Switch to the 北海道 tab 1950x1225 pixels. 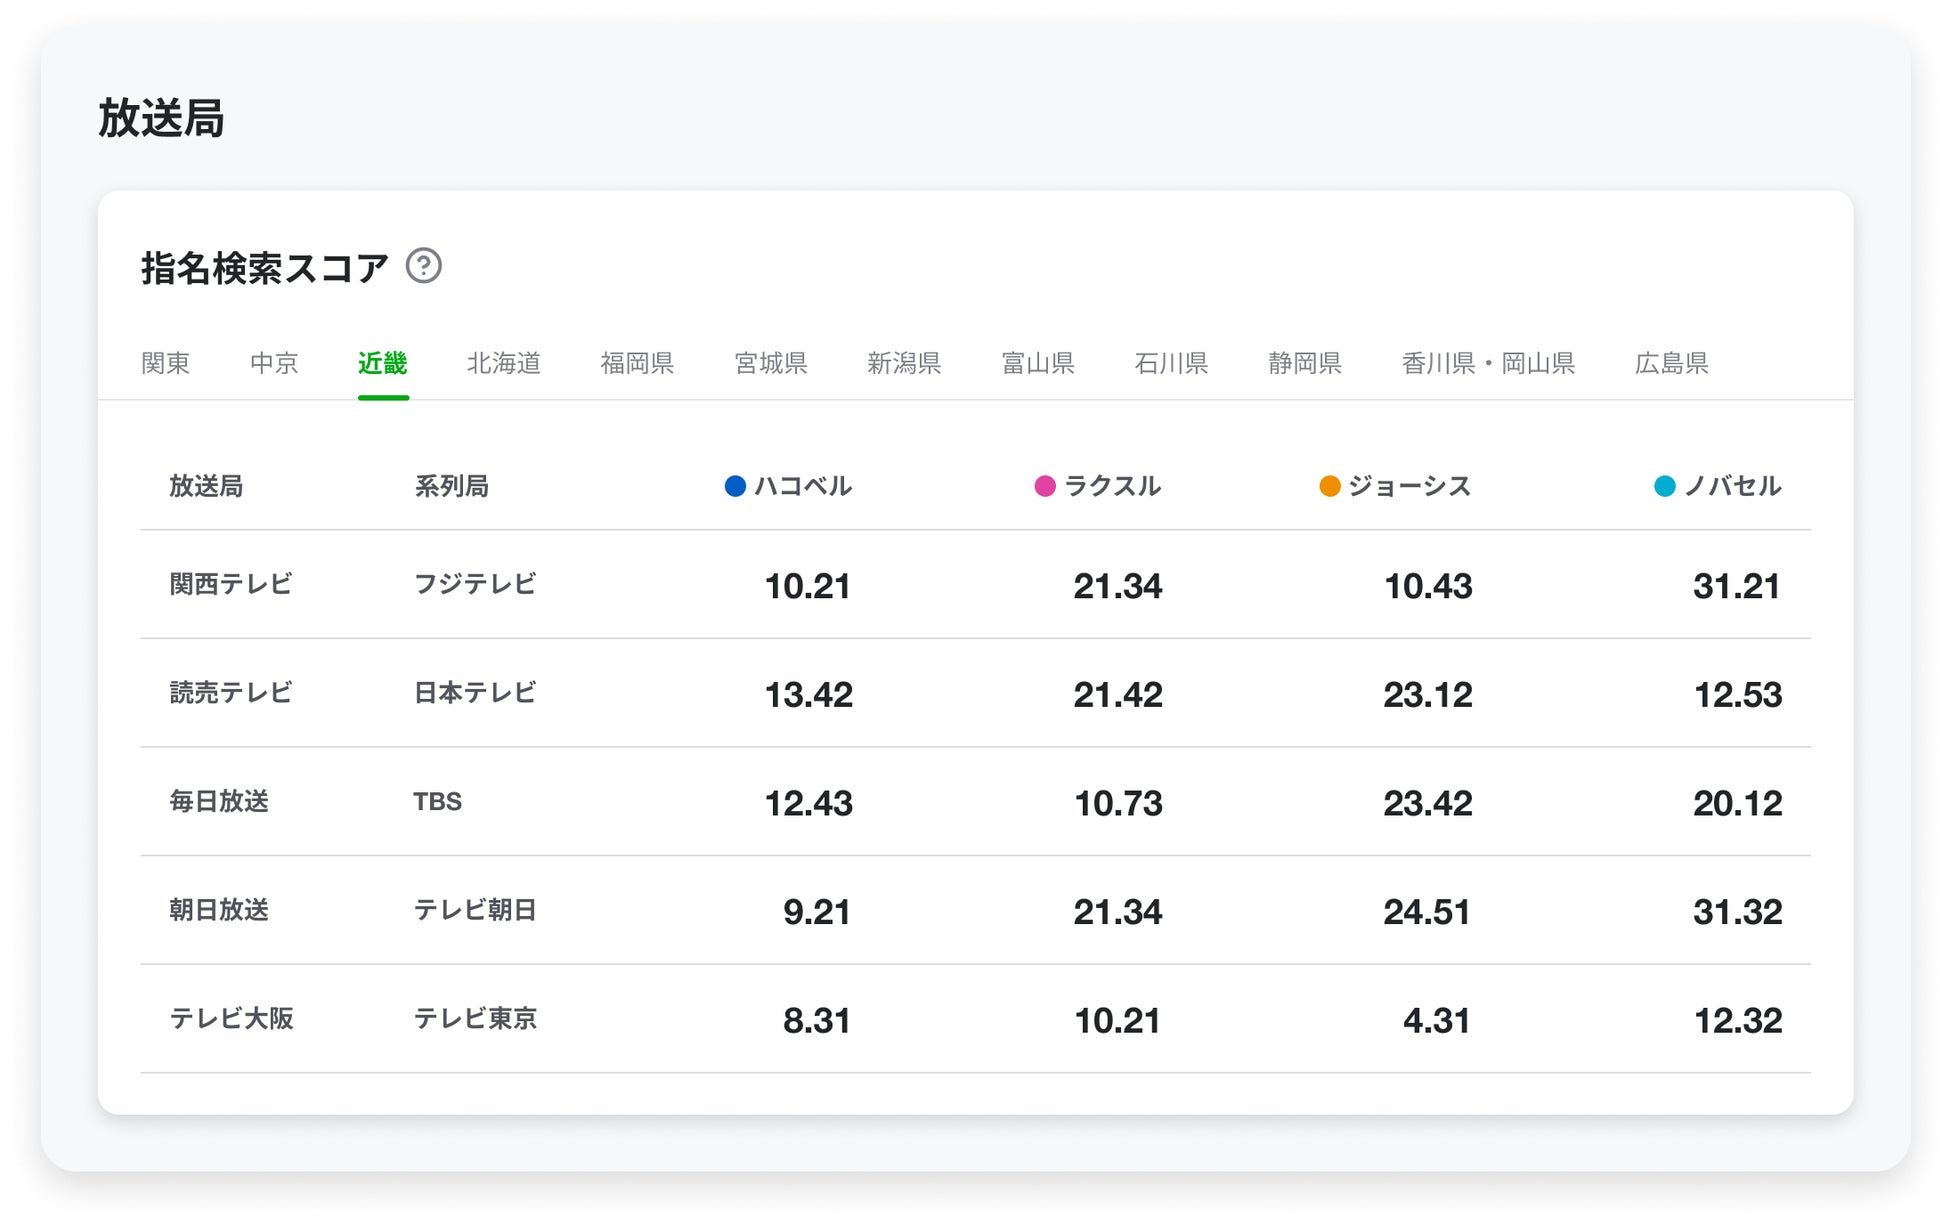504,363
